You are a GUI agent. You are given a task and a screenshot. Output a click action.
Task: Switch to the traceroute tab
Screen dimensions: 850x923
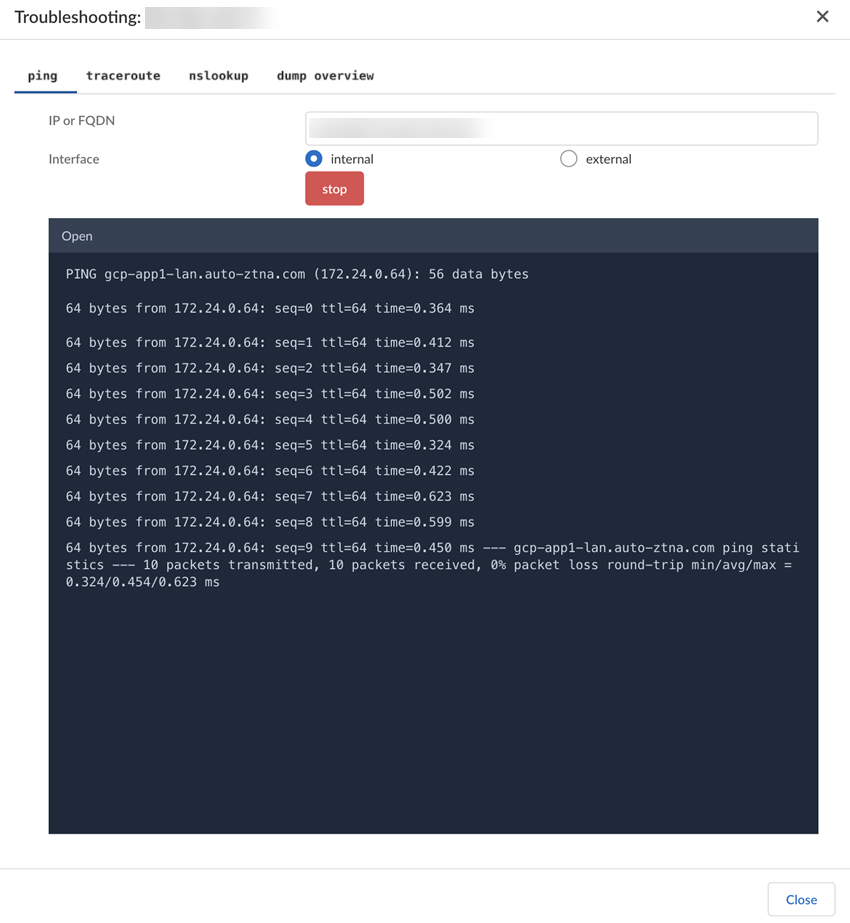(x=123, y=75)
